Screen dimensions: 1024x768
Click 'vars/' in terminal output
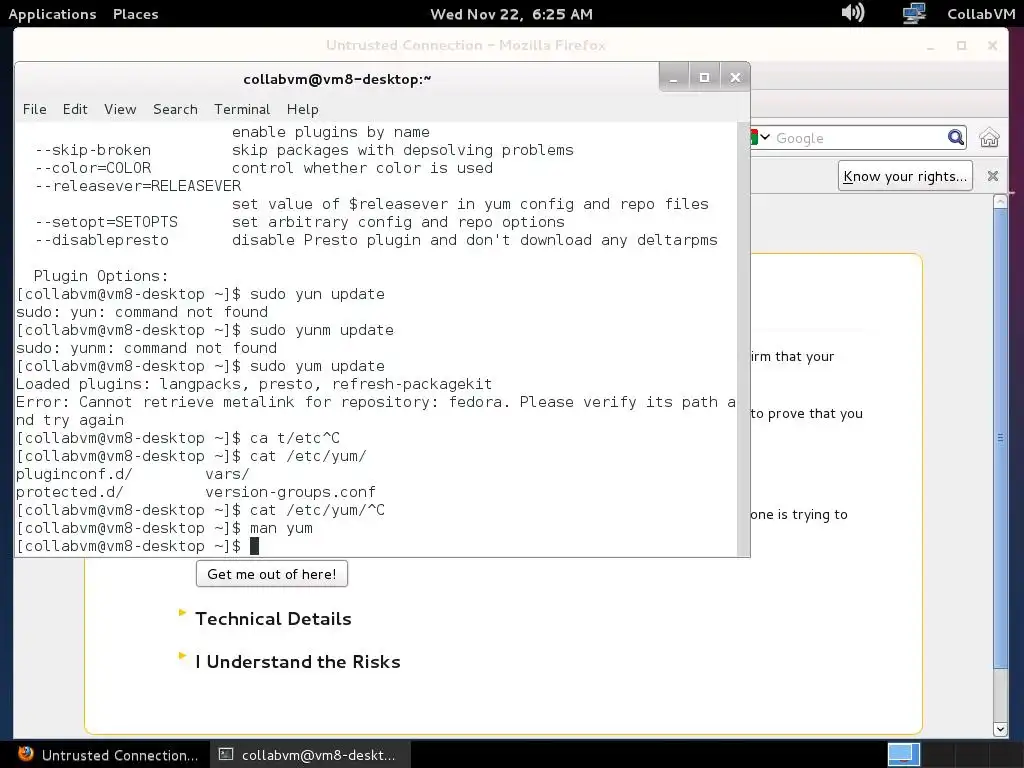pyautogui.click(x=227, y=474)
